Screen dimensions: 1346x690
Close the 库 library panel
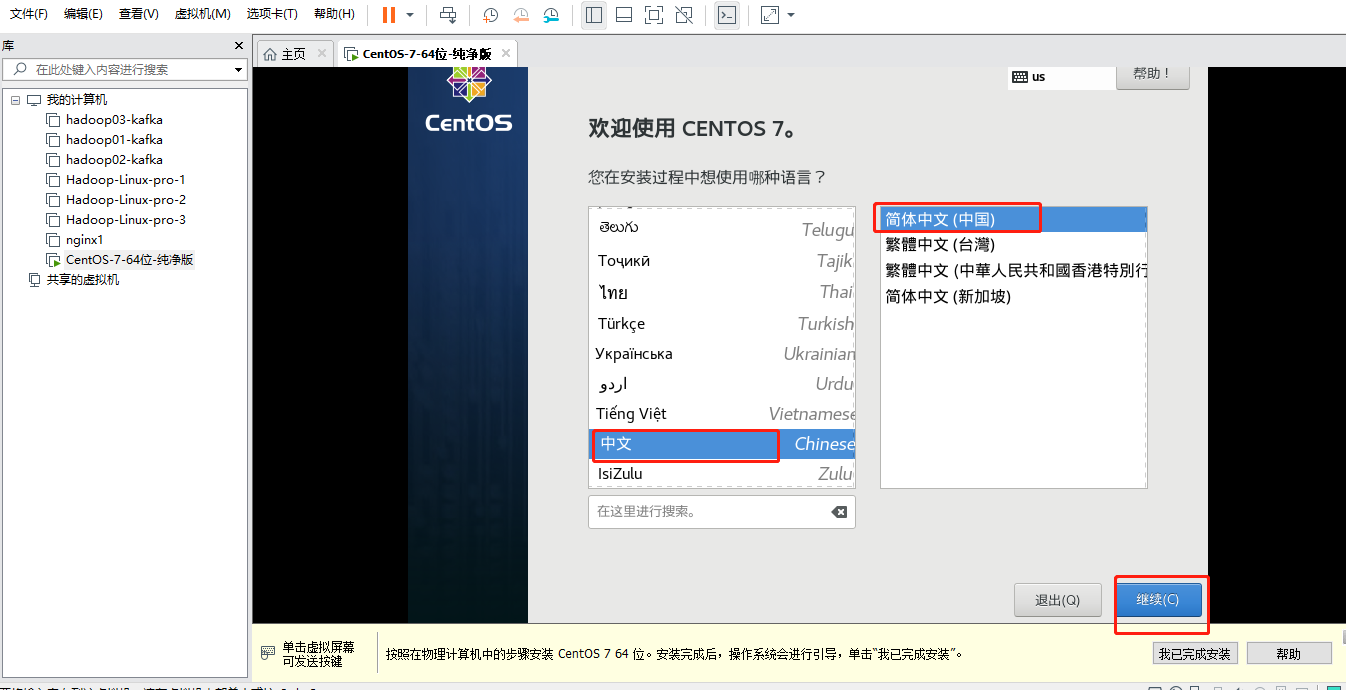tap(239, 46)
